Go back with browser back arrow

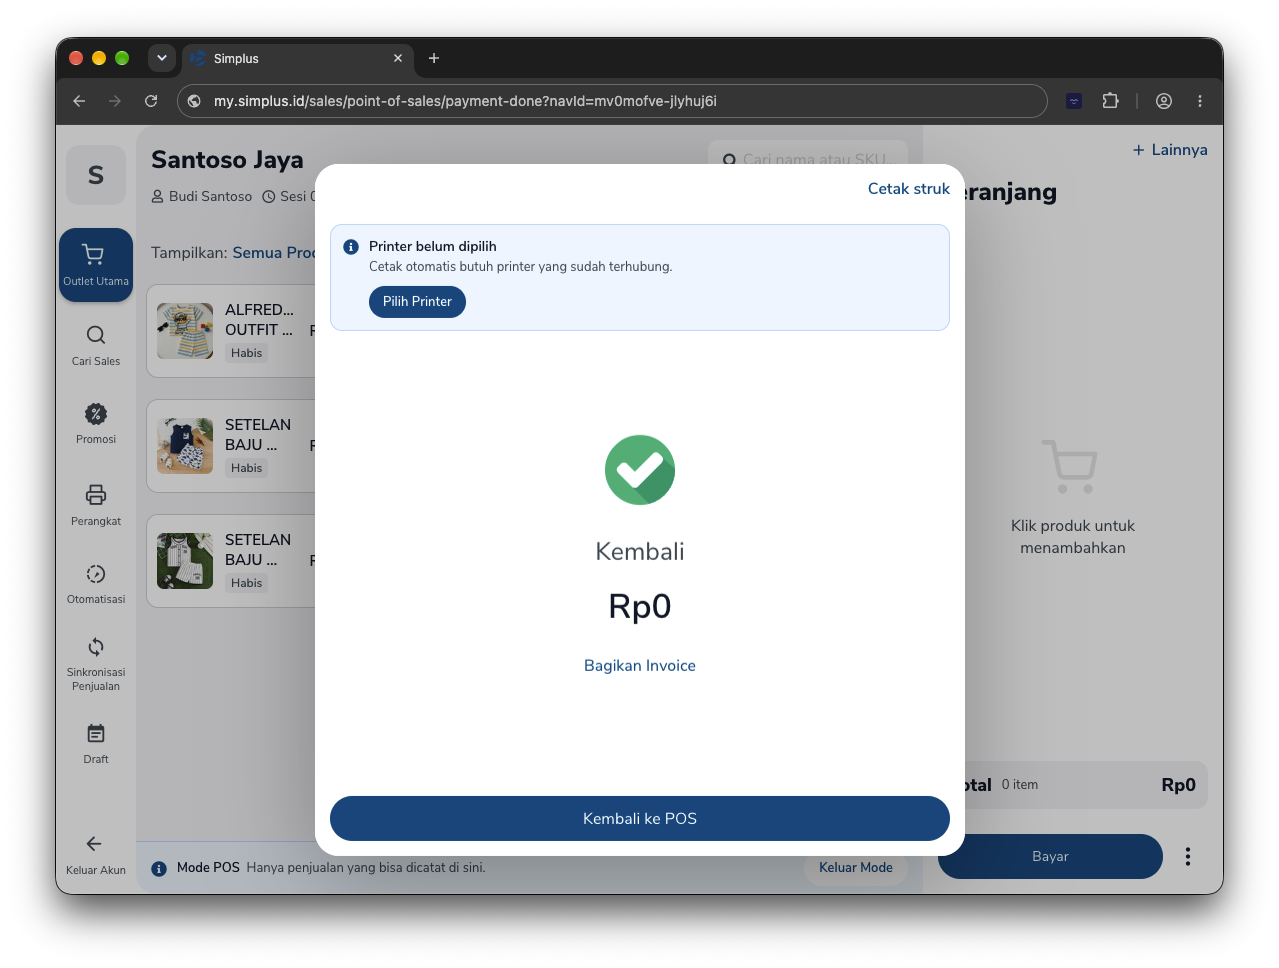[x=79, y=101]
